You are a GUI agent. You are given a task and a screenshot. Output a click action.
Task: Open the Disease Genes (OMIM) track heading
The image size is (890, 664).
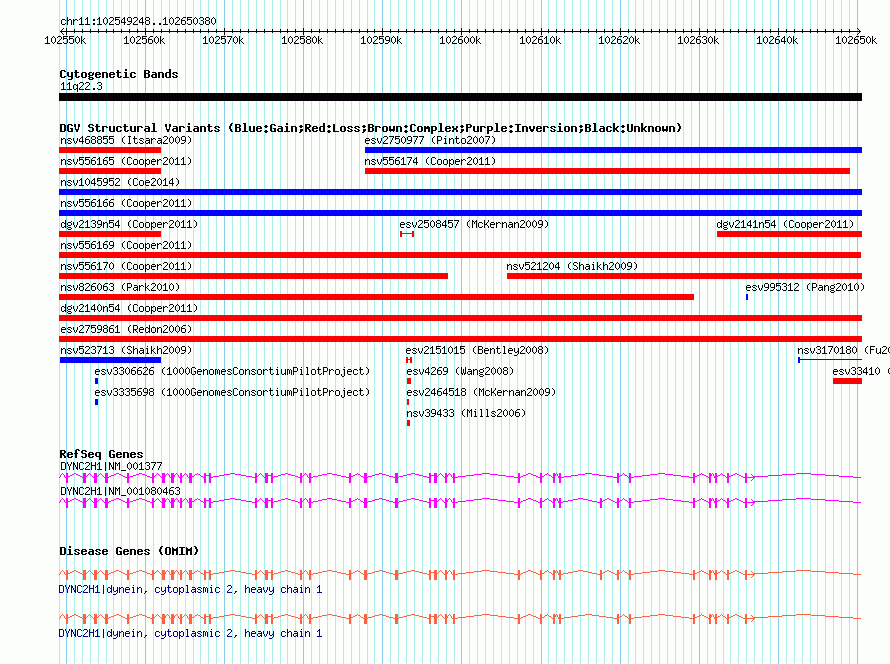(x=129, y=551)
